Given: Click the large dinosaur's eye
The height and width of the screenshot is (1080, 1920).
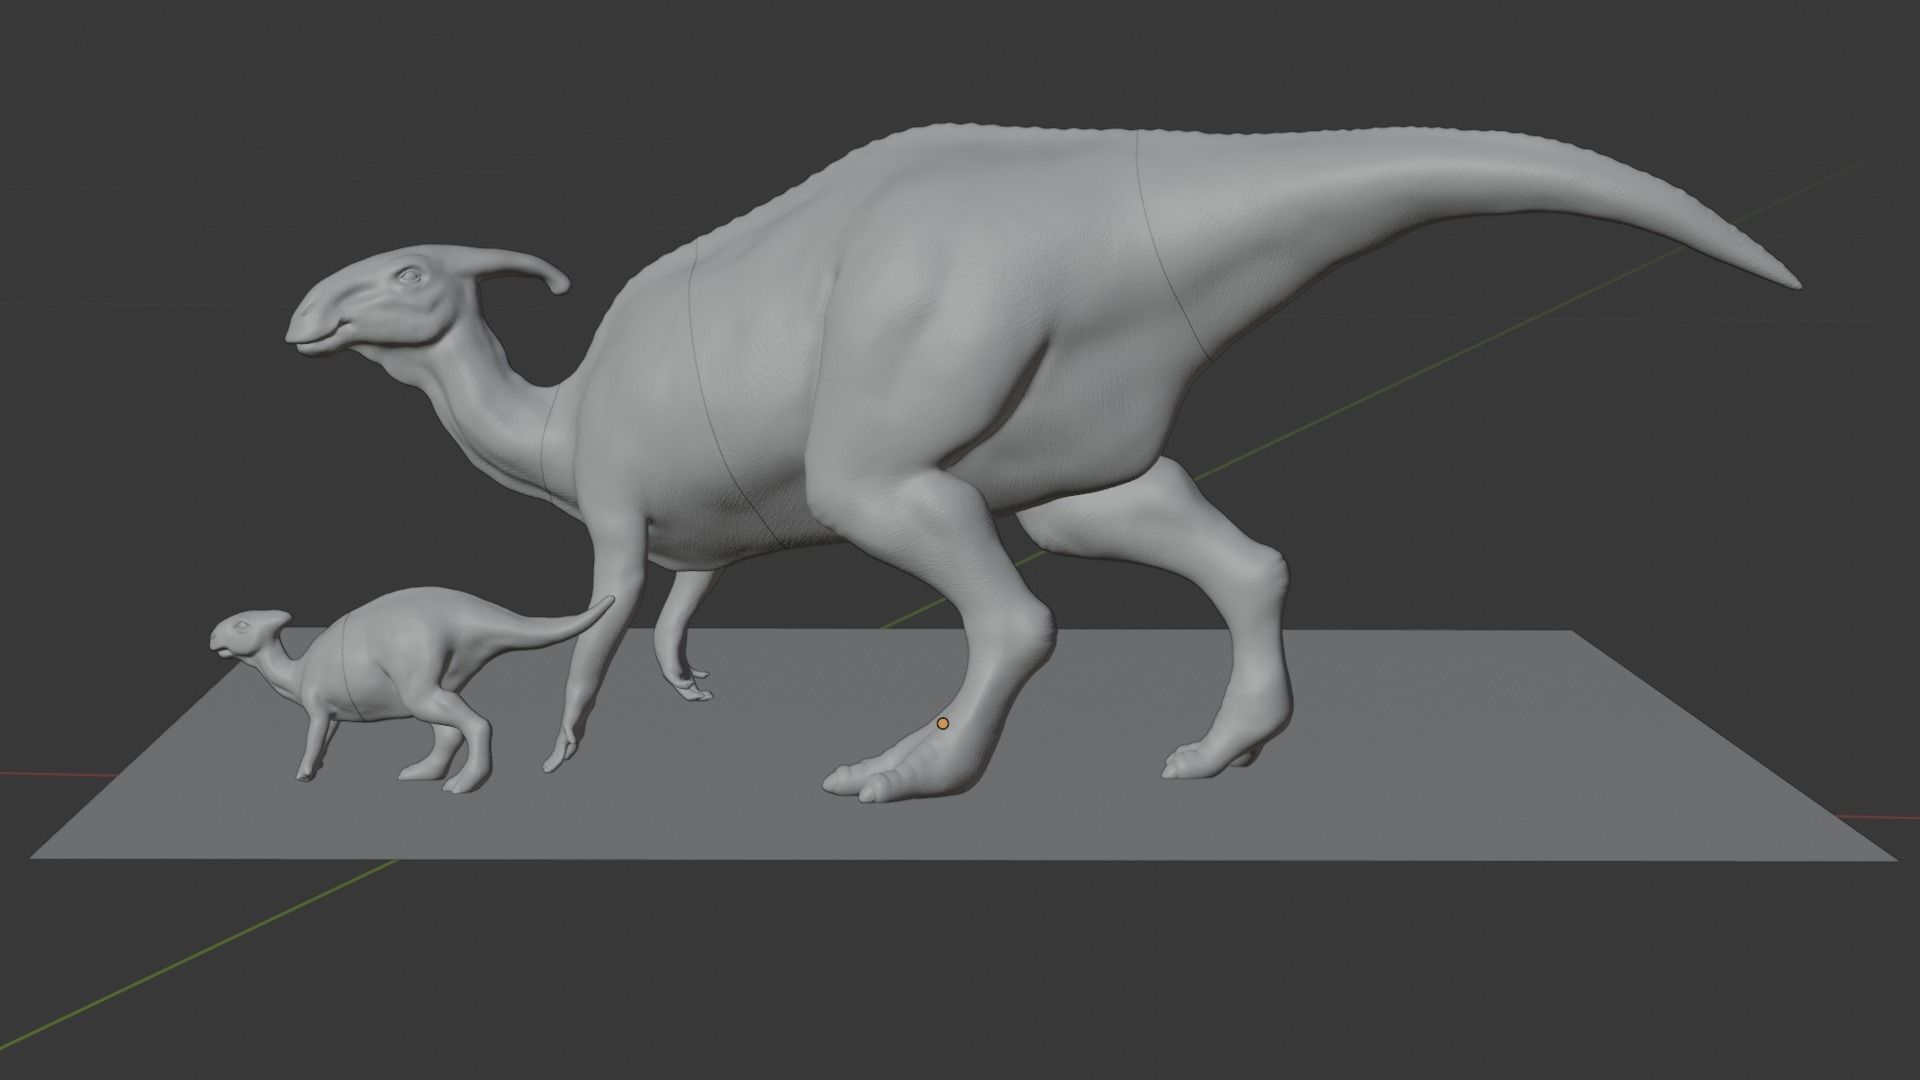Looking at the screenshot, I should coord(408,275).
